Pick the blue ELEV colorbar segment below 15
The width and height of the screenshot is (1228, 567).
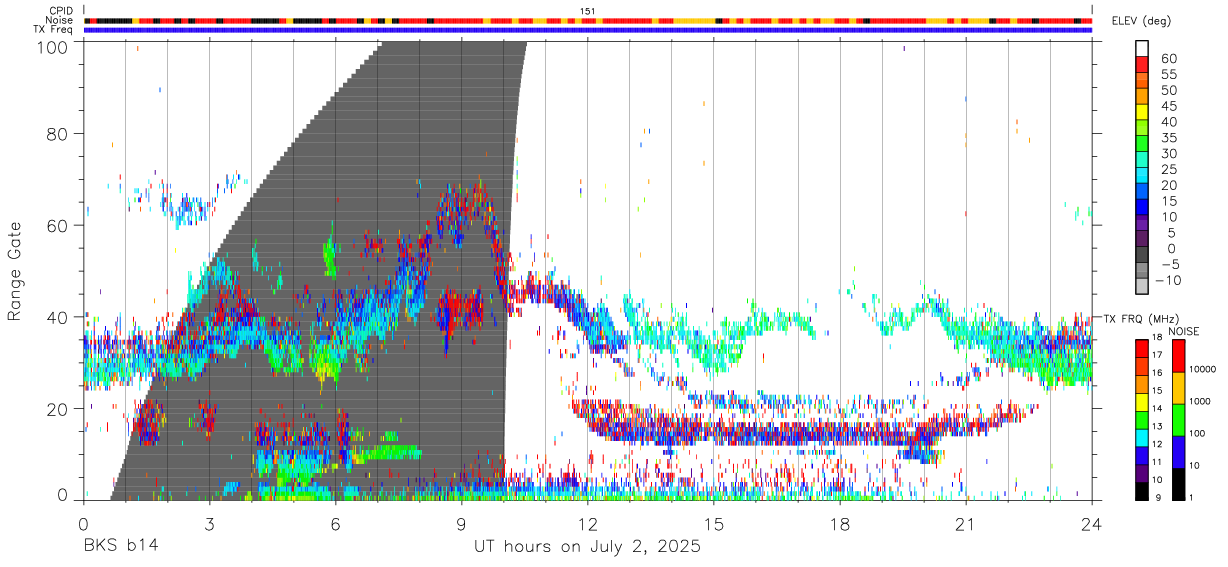pos(1143,208)
